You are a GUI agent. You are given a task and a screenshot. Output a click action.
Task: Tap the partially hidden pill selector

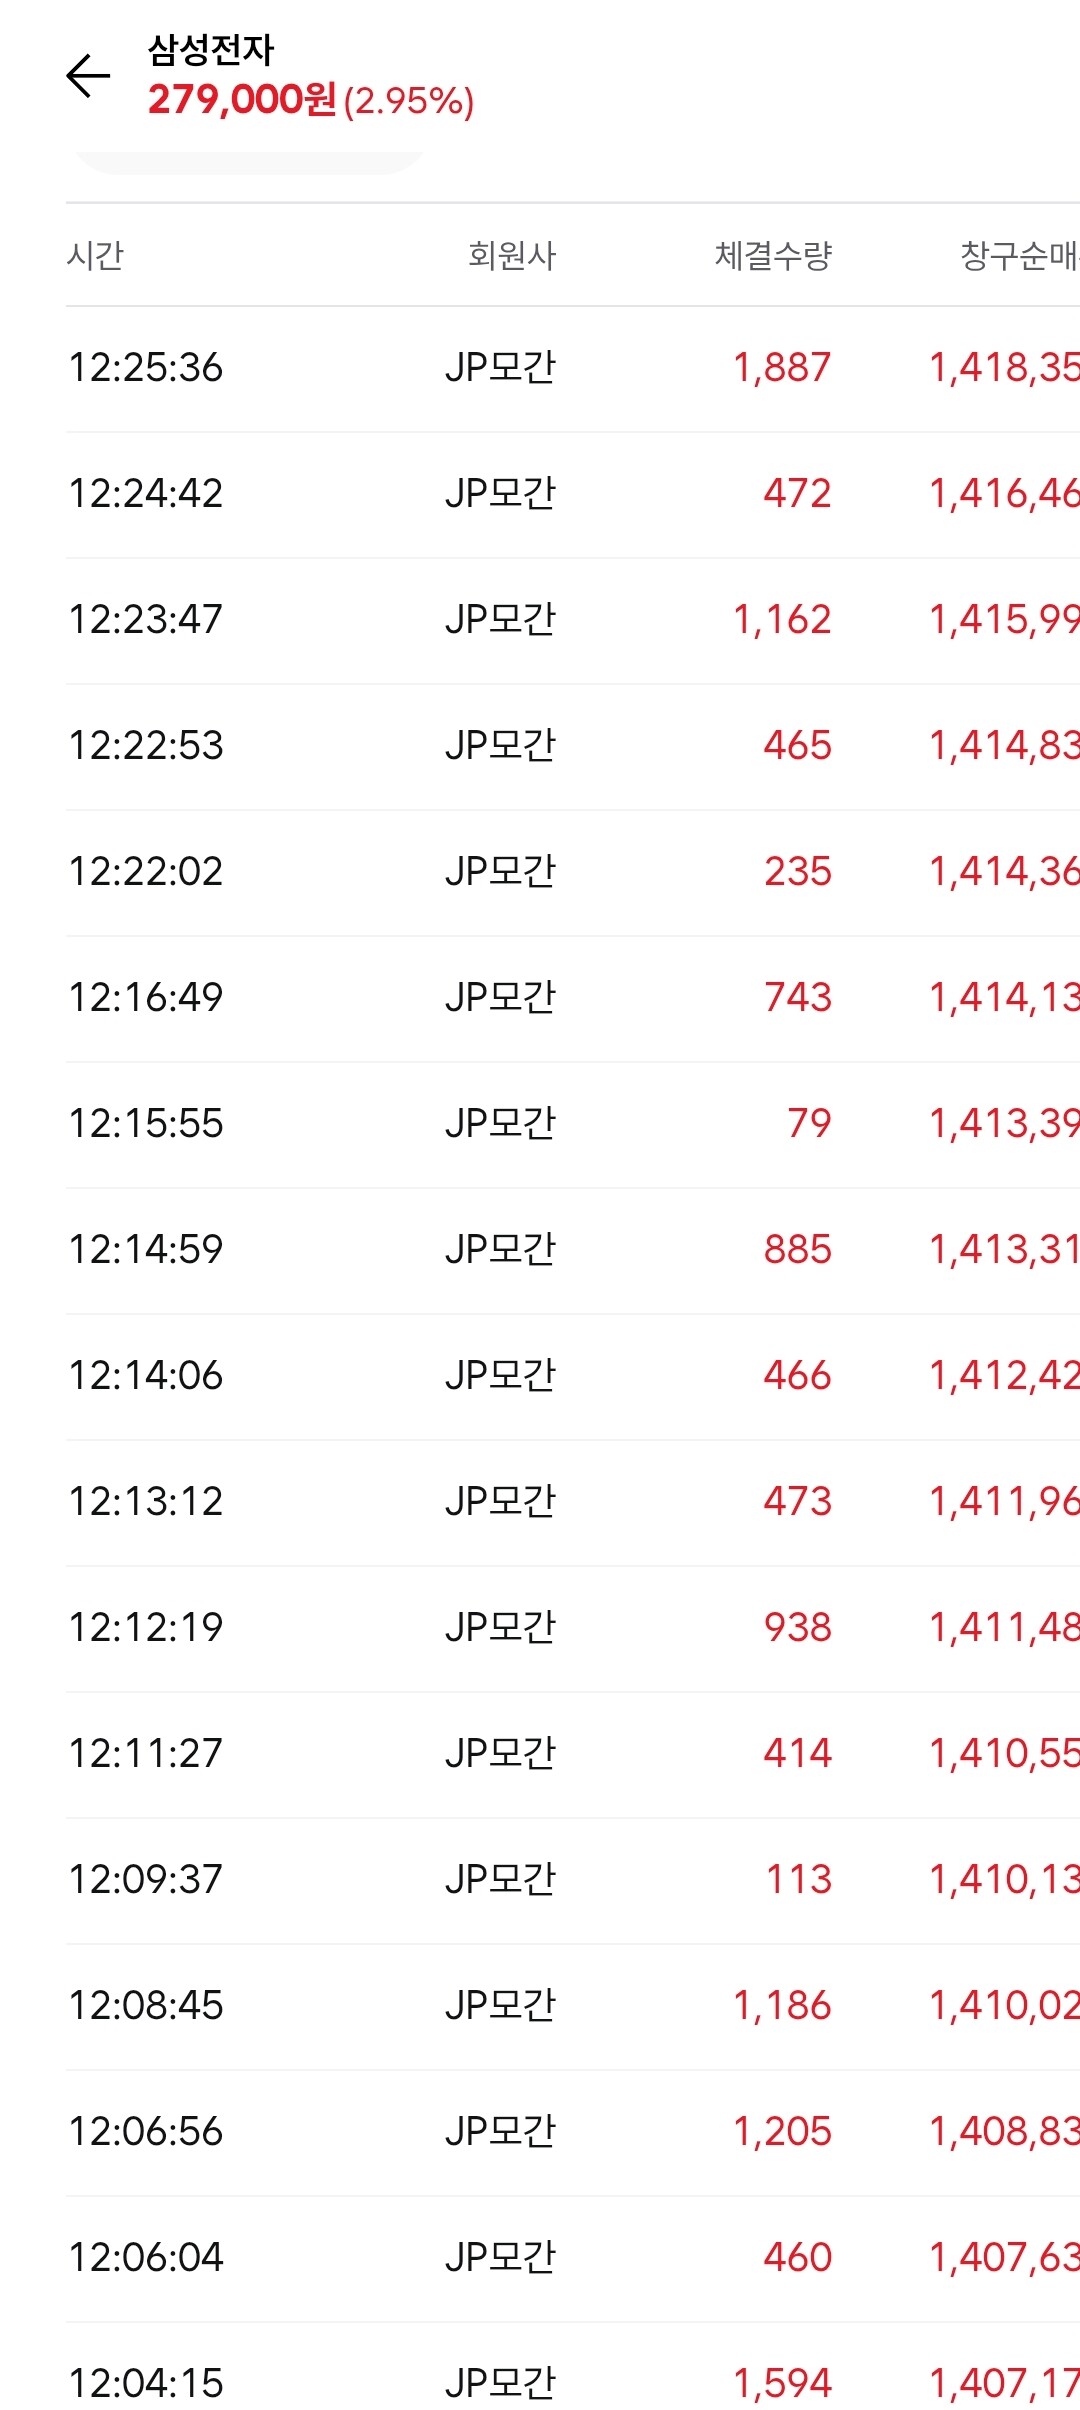pyautogui.click(x=250, y=163)
